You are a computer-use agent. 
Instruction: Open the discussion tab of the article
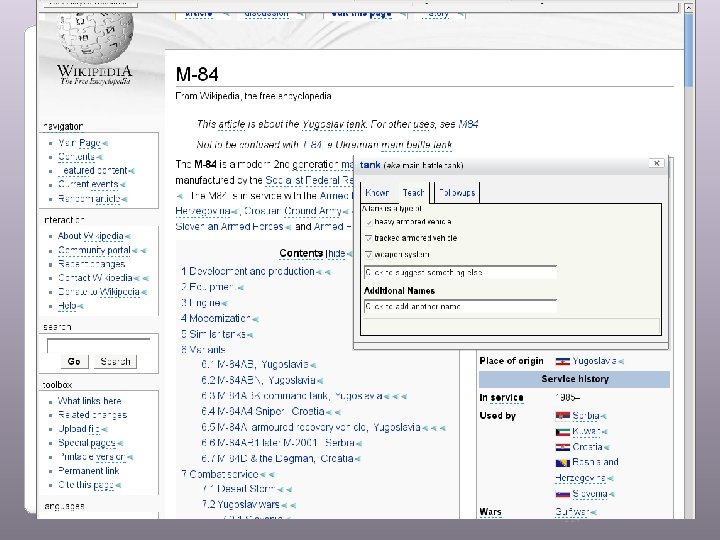click(x=267, y=14)
